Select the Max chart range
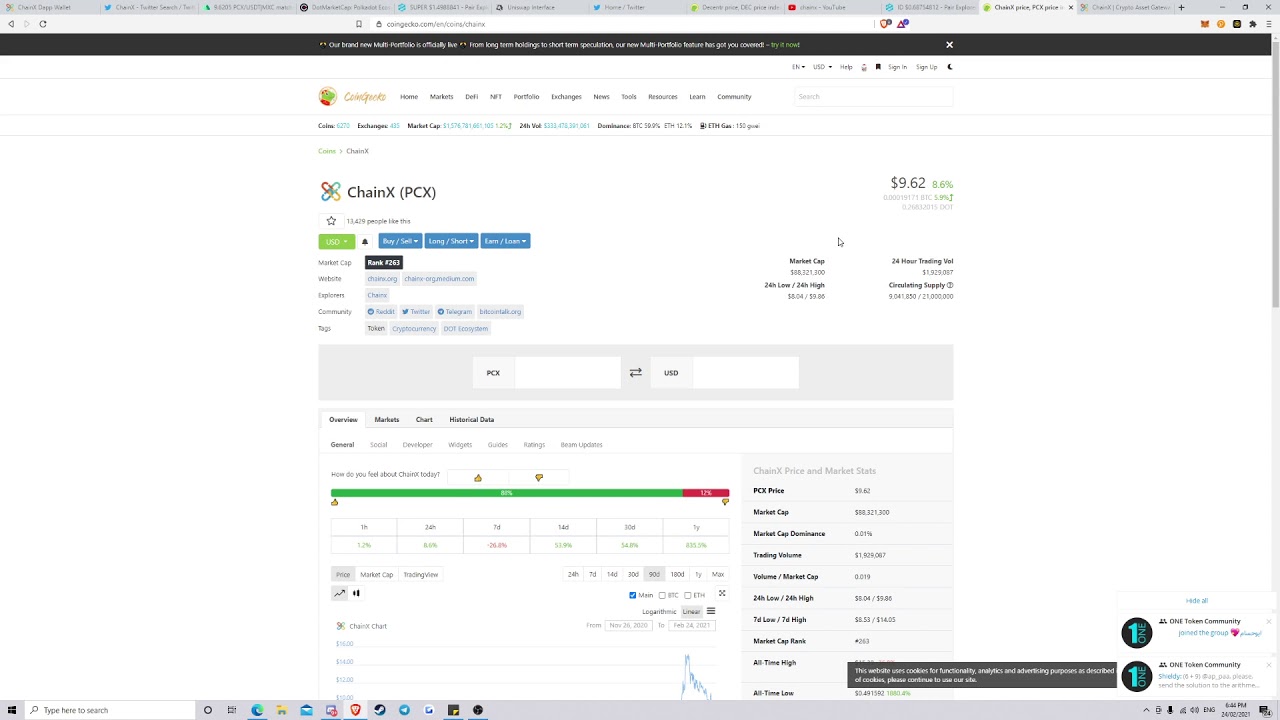The width and height of the screenshot is (1280, 720). pyautogui.click(x=718, y=574)
